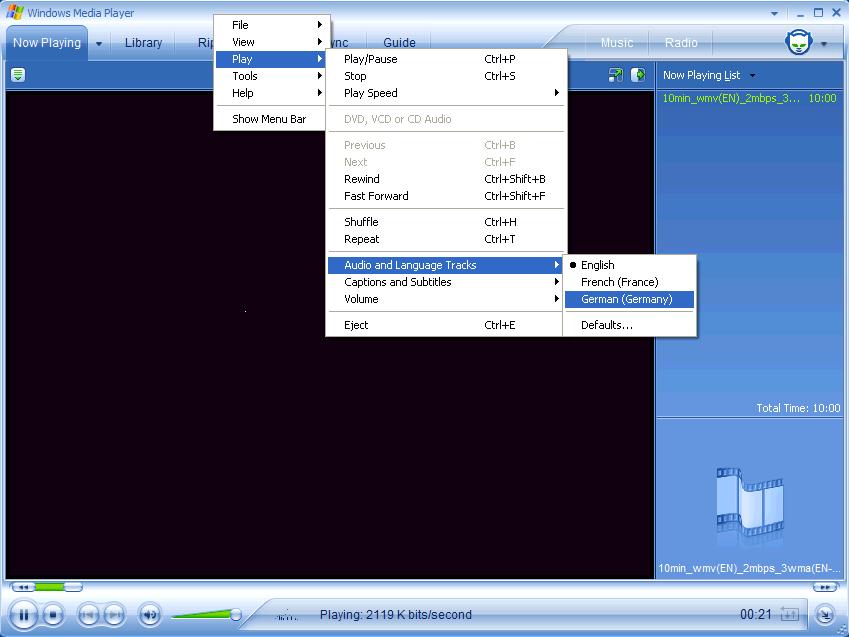Click the green Now Playing options icon
Screen dimensions: 849x637
[x=18, y=75]
